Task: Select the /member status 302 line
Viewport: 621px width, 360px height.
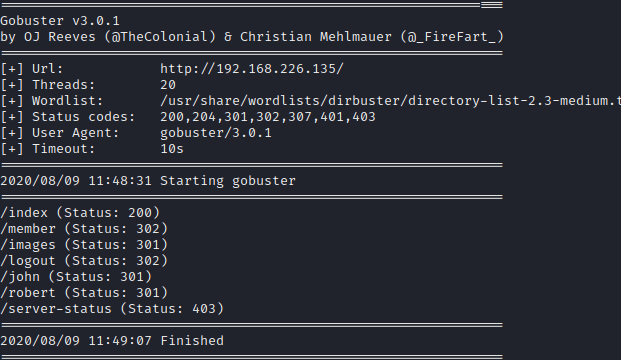Action: click(84, 229)
